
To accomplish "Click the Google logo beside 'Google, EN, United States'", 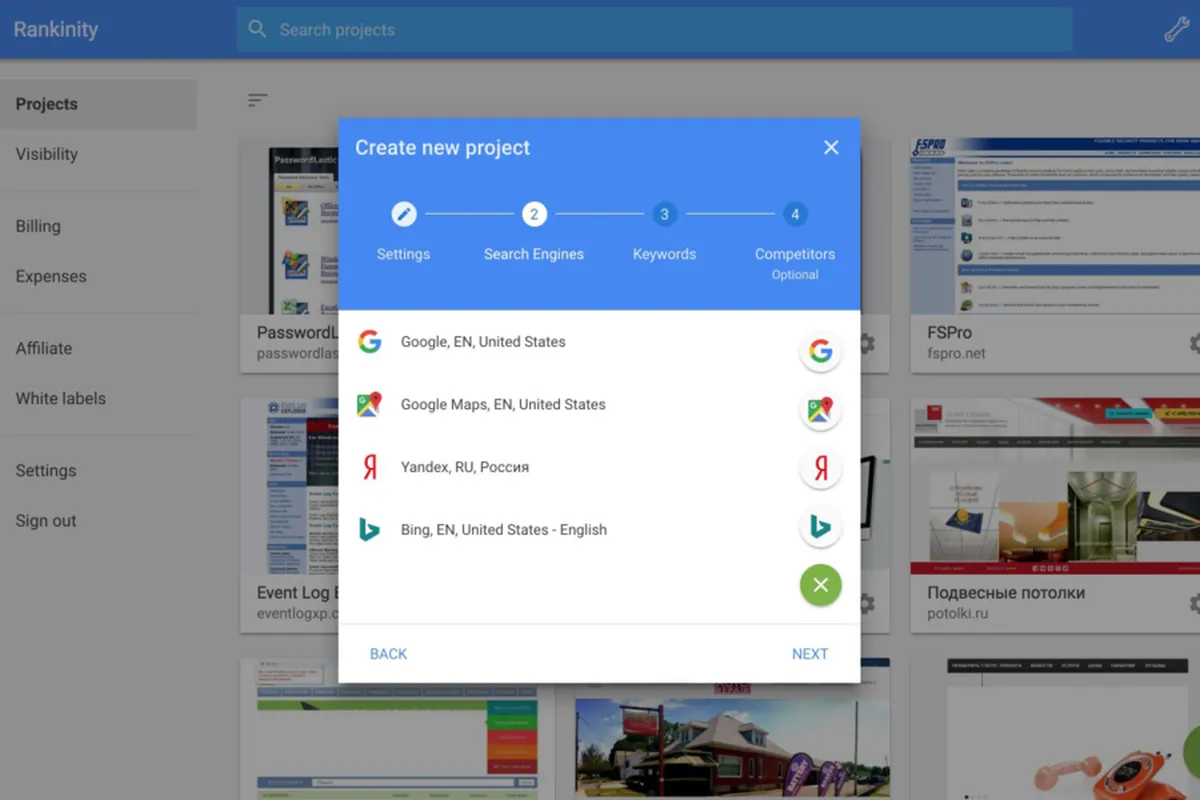I will 370,342.
